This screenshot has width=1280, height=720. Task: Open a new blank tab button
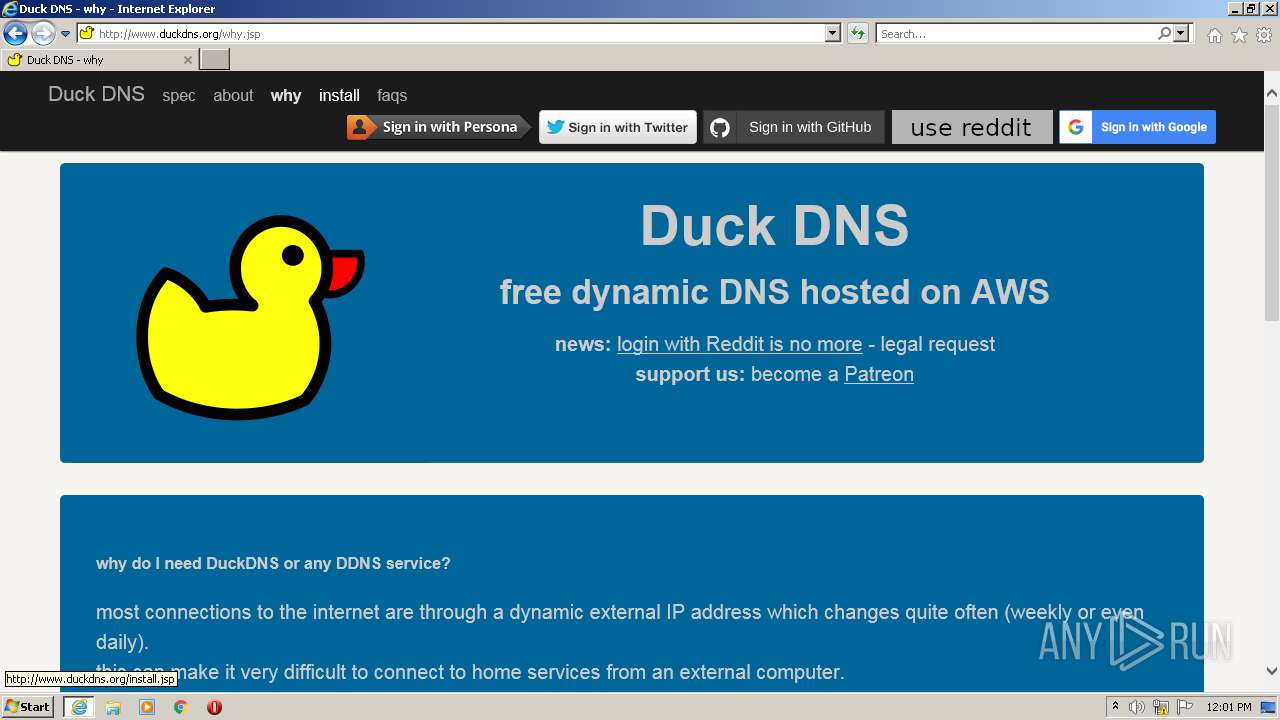tap(215, 60)
